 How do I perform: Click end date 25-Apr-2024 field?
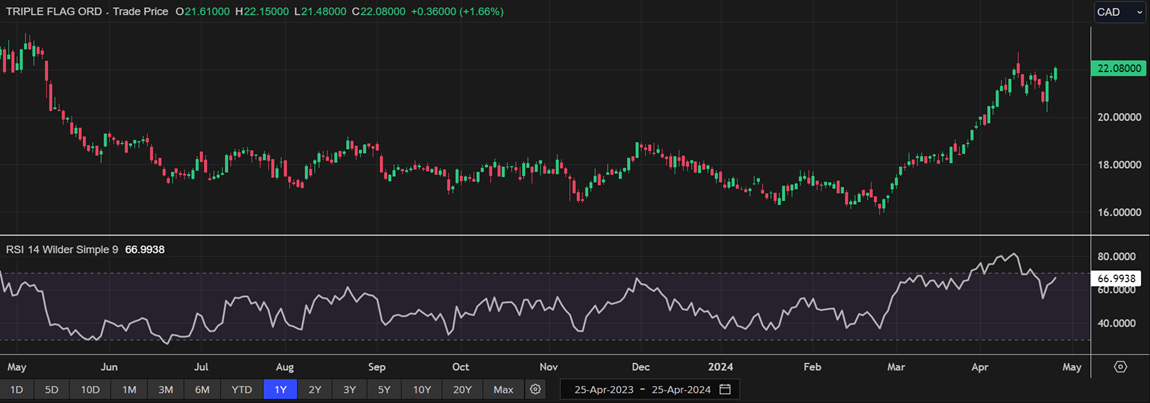tap(681, 389)
